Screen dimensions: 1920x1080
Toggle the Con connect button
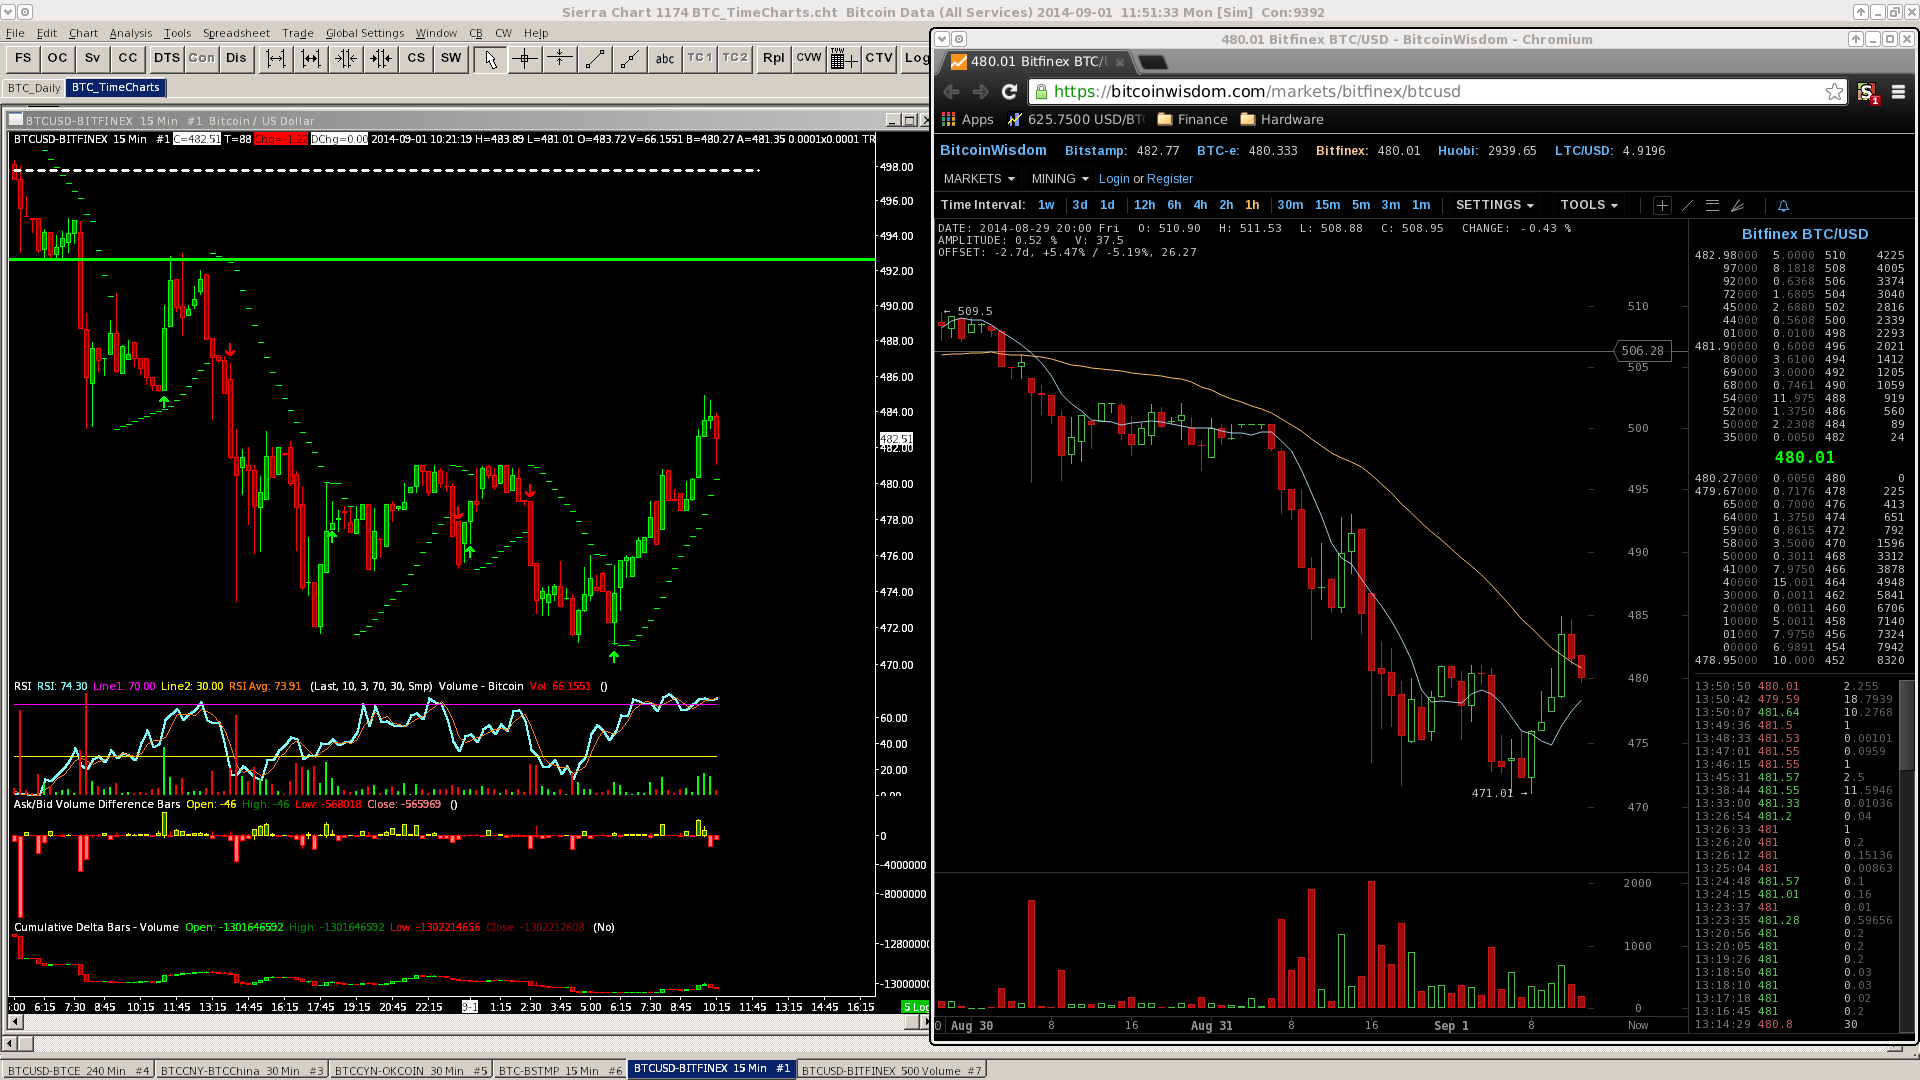(x=201, y=58)
